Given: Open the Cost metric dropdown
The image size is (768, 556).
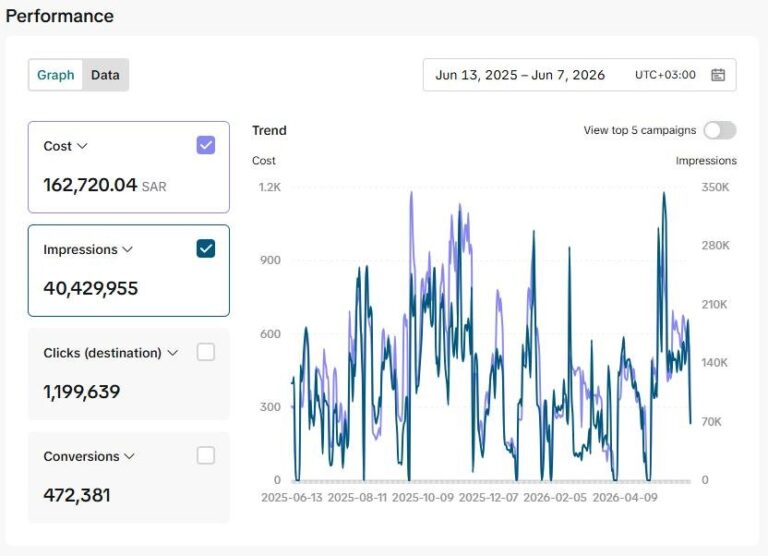Looking at the screenshot, I should 65,146.
